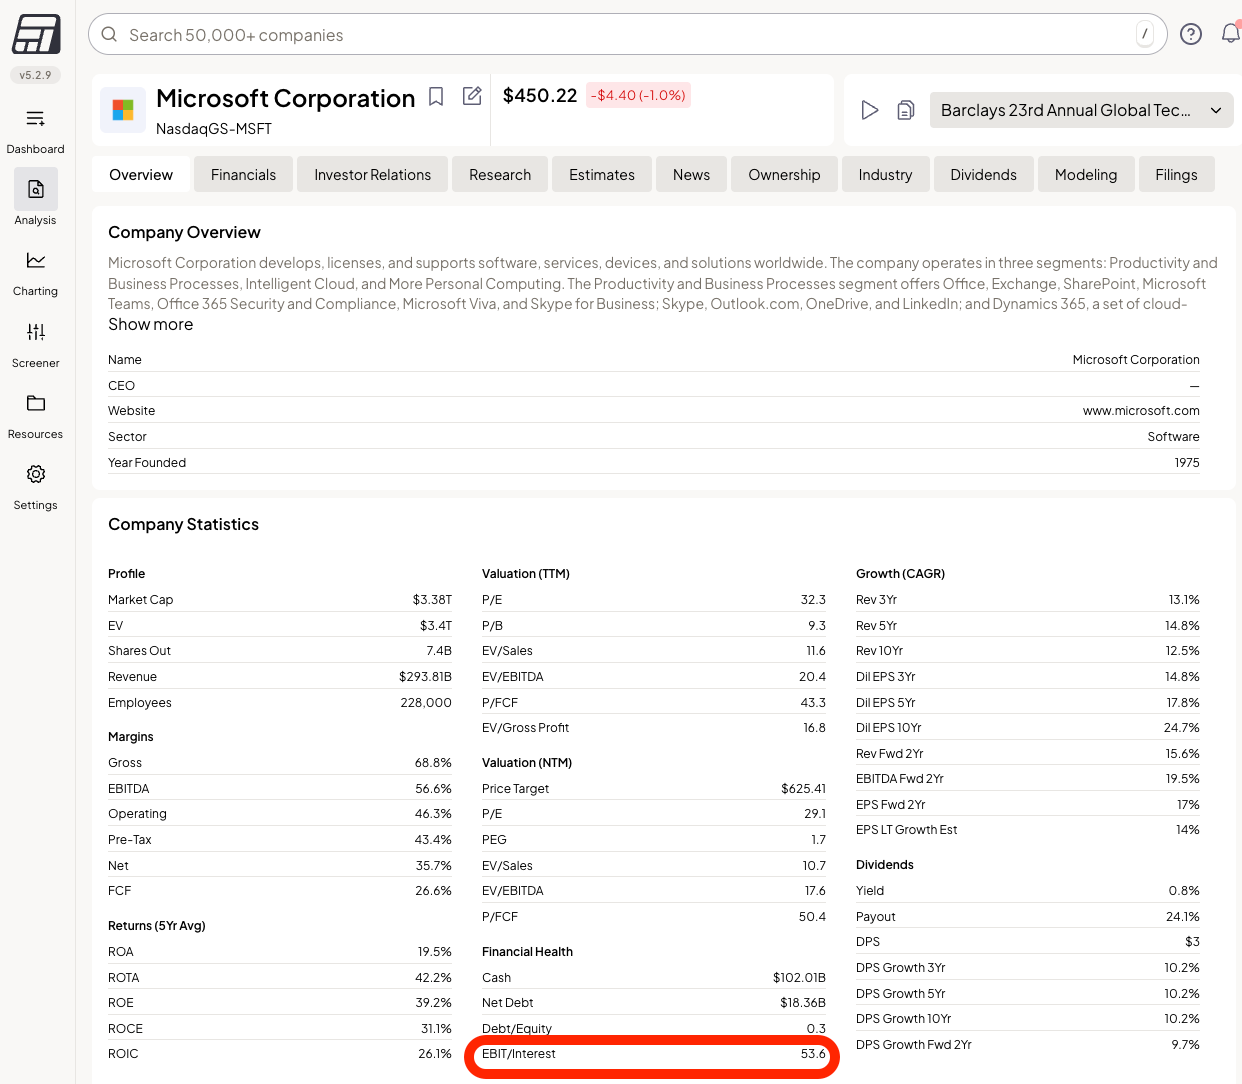Open the www.microsoft.com website link

[1141, 411]
